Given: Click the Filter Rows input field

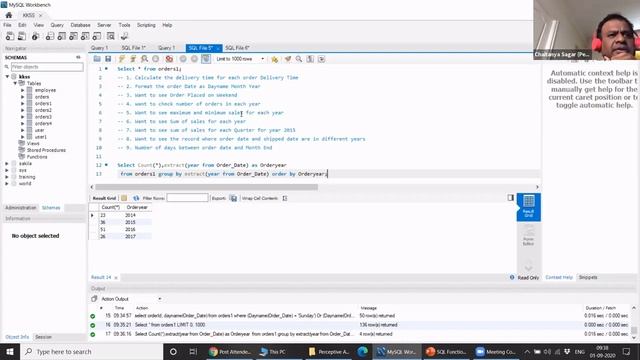Looking at the screenshot, I should 187,198.
